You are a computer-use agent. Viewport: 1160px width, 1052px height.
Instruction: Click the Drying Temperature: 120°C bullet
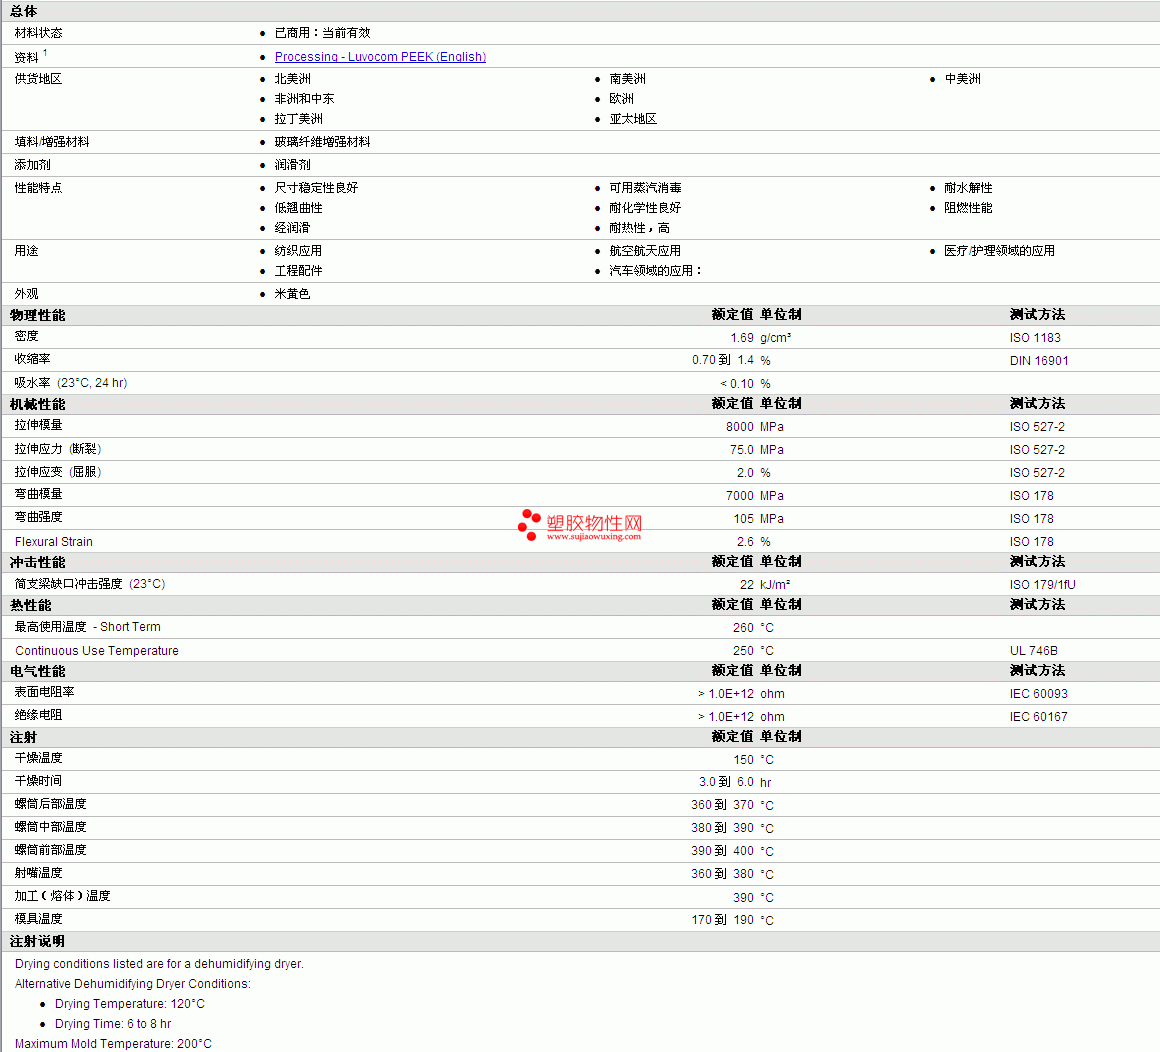129,1004
